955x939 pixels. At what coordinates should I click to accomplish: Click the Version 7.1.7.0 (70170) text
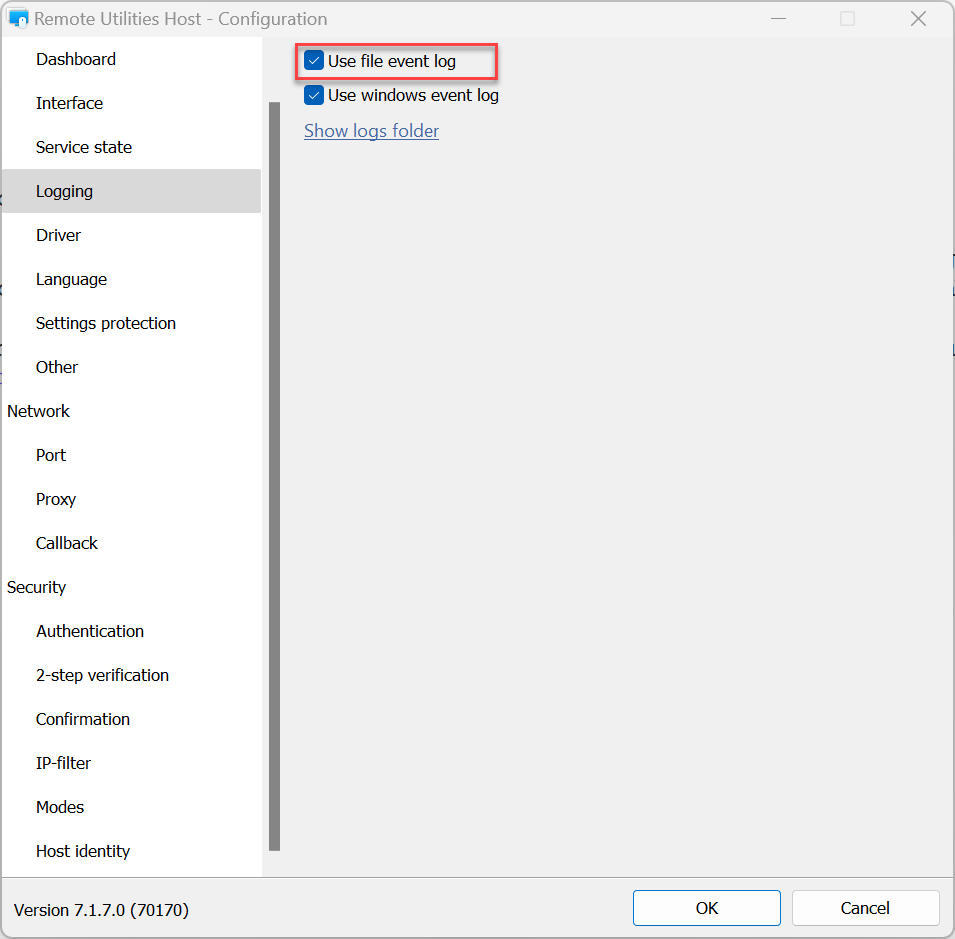point(101,910)
